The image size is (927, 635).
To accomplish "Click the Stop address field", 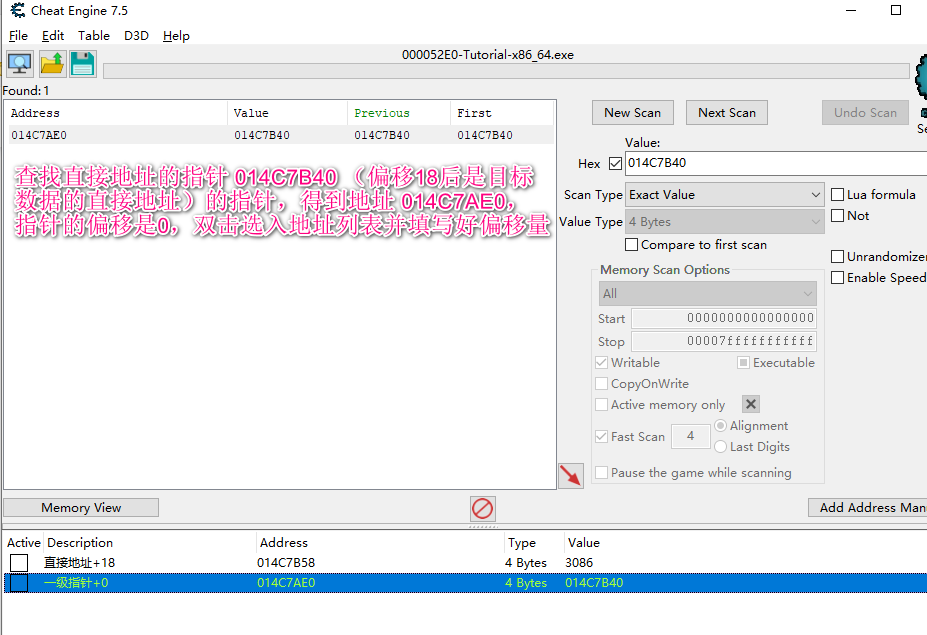I will coord(724,341).
